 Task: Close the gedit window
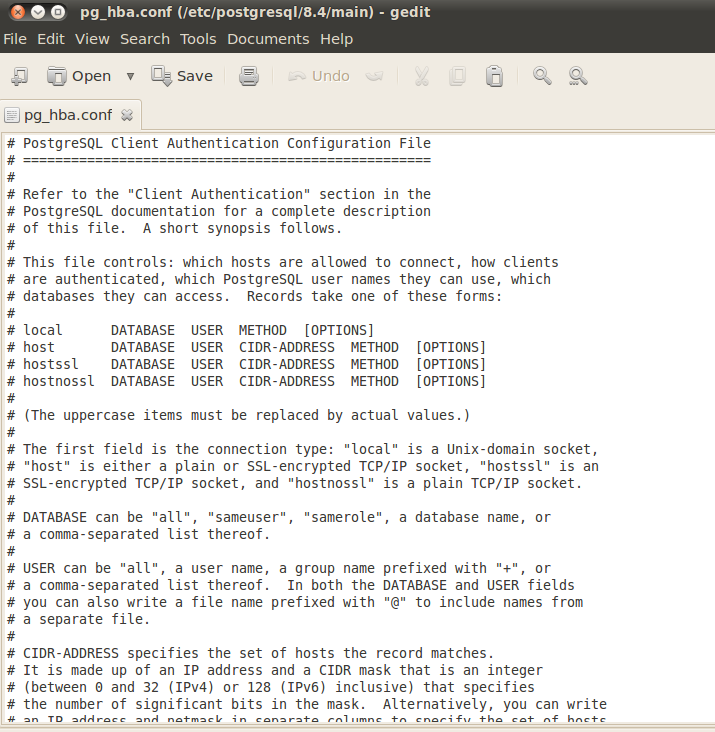(18, 12)
